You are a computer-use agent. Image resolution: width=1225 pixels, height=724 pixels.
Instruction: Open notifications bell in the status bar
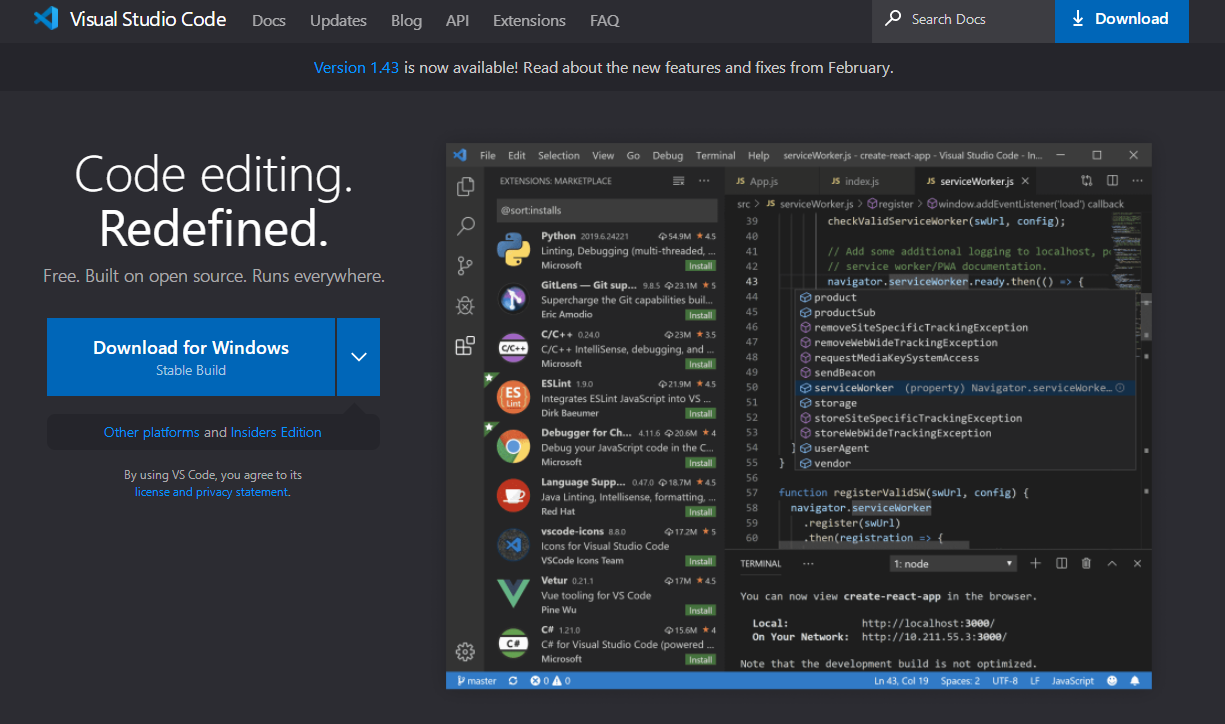pos(1135,681)
